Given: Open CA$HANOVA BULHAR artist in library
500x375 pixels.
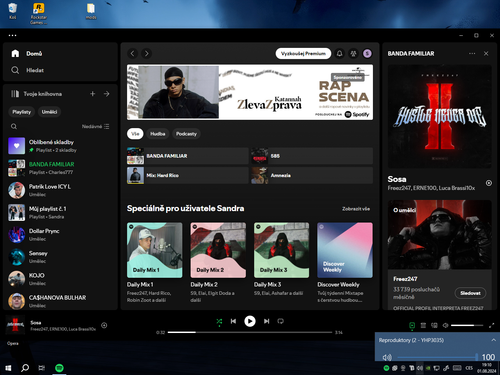Looking at the screenshot, I should coord(60,301).
